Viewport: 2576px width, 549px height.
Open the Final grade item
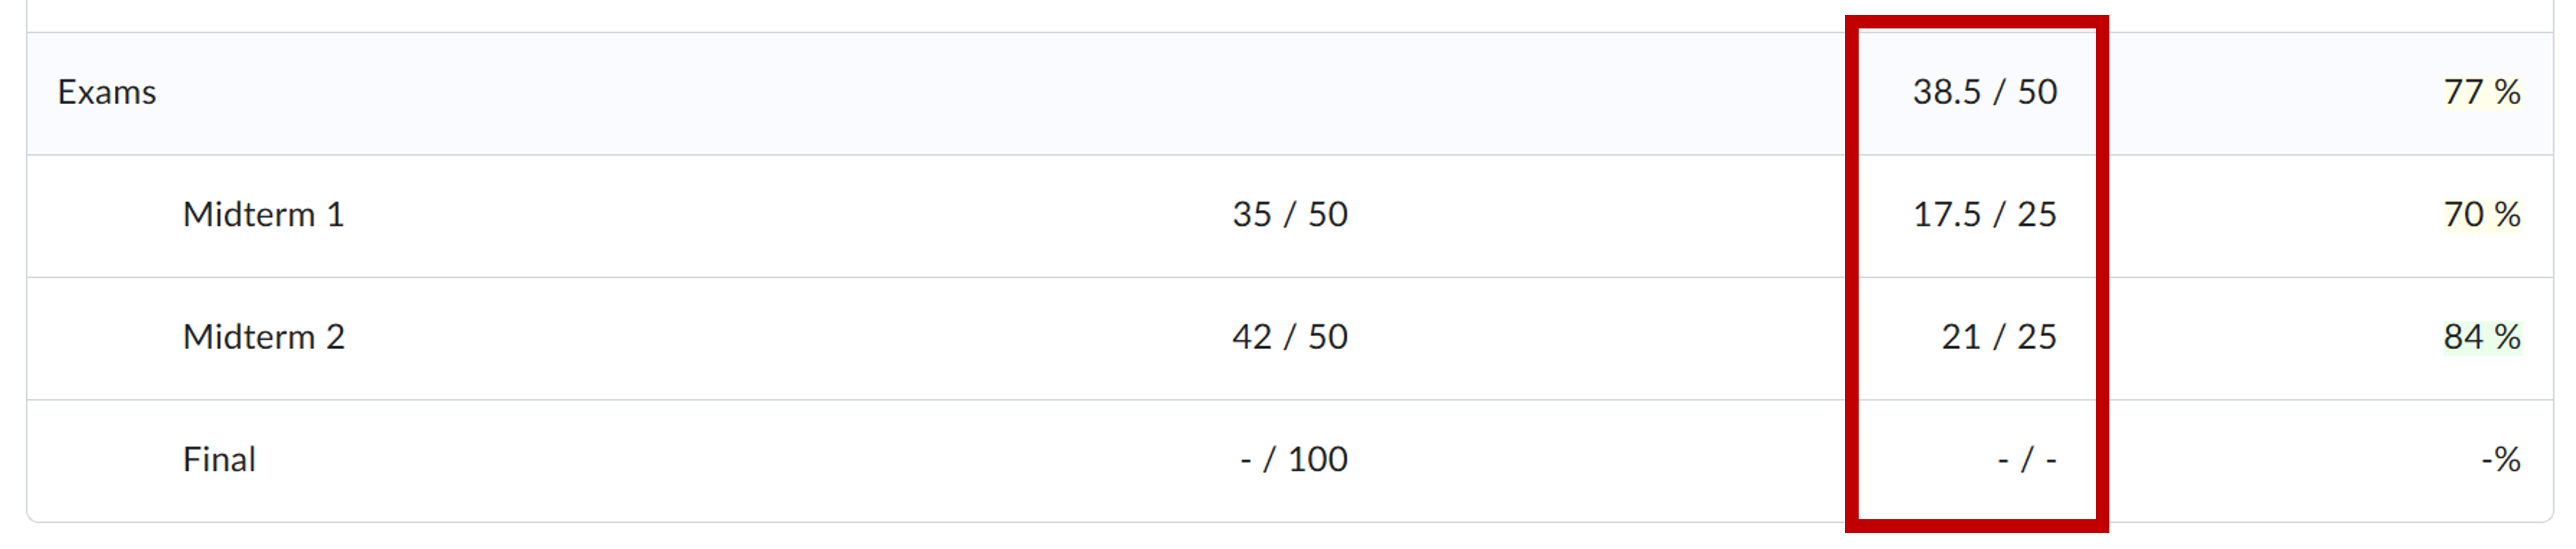pos(219,459)
